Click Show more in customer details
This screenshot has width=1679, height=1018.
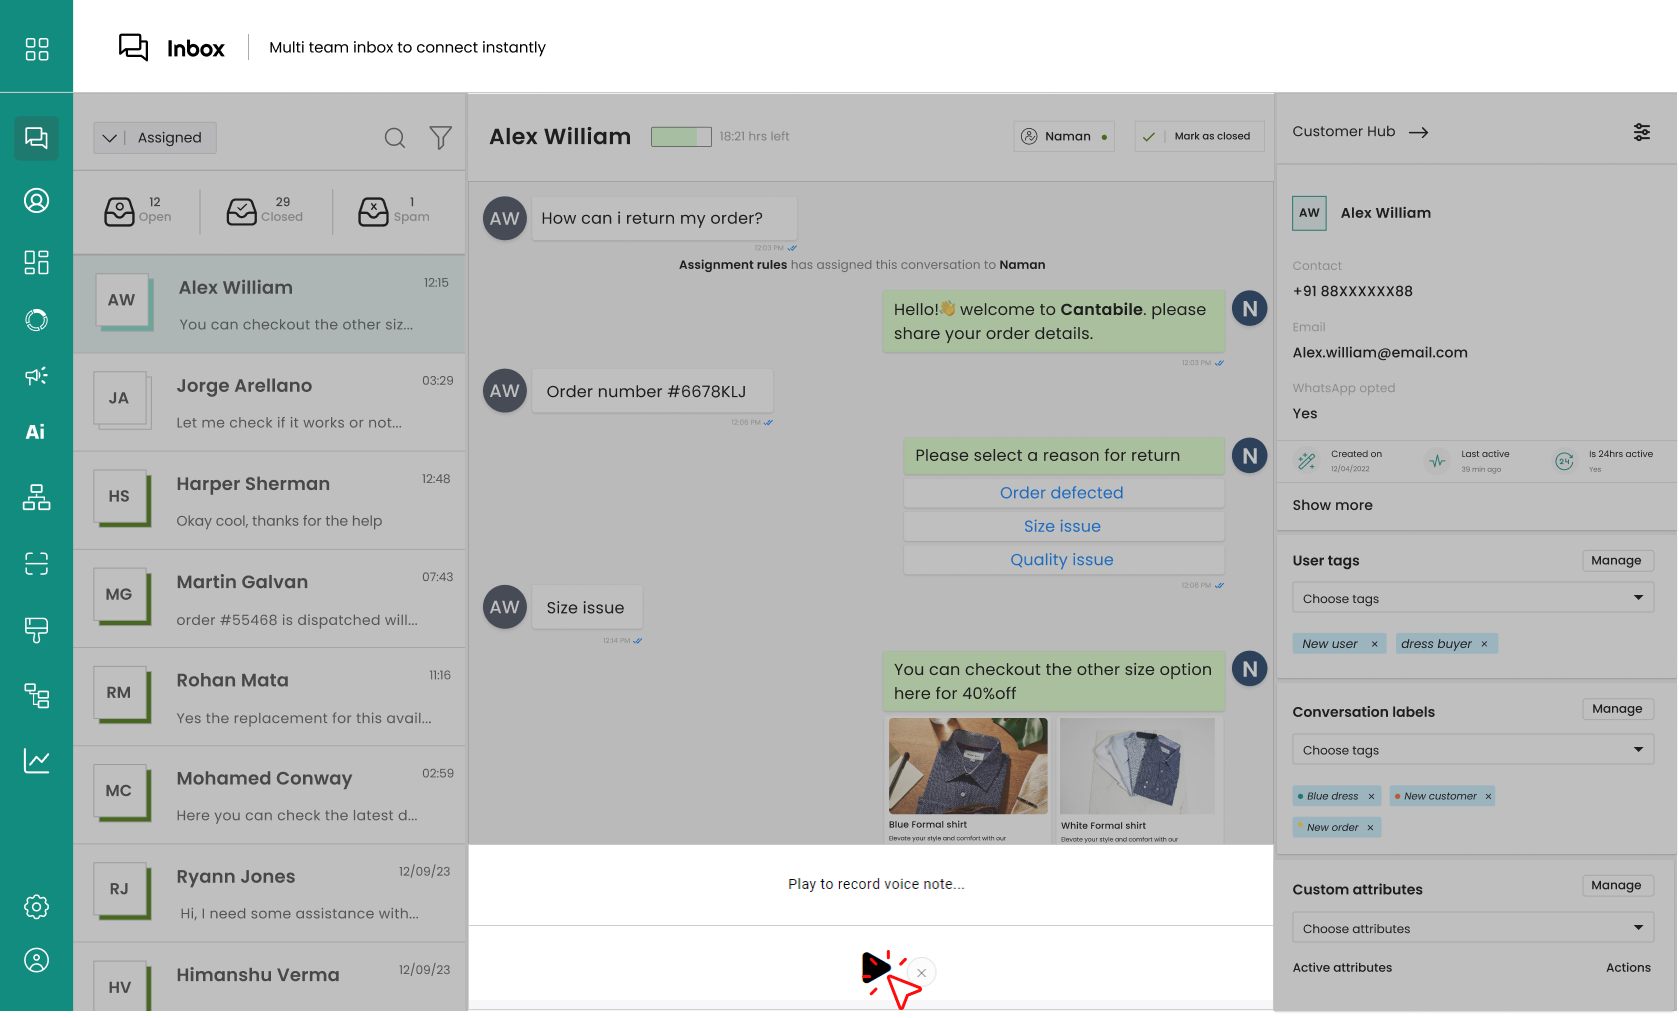point(1332,505)
